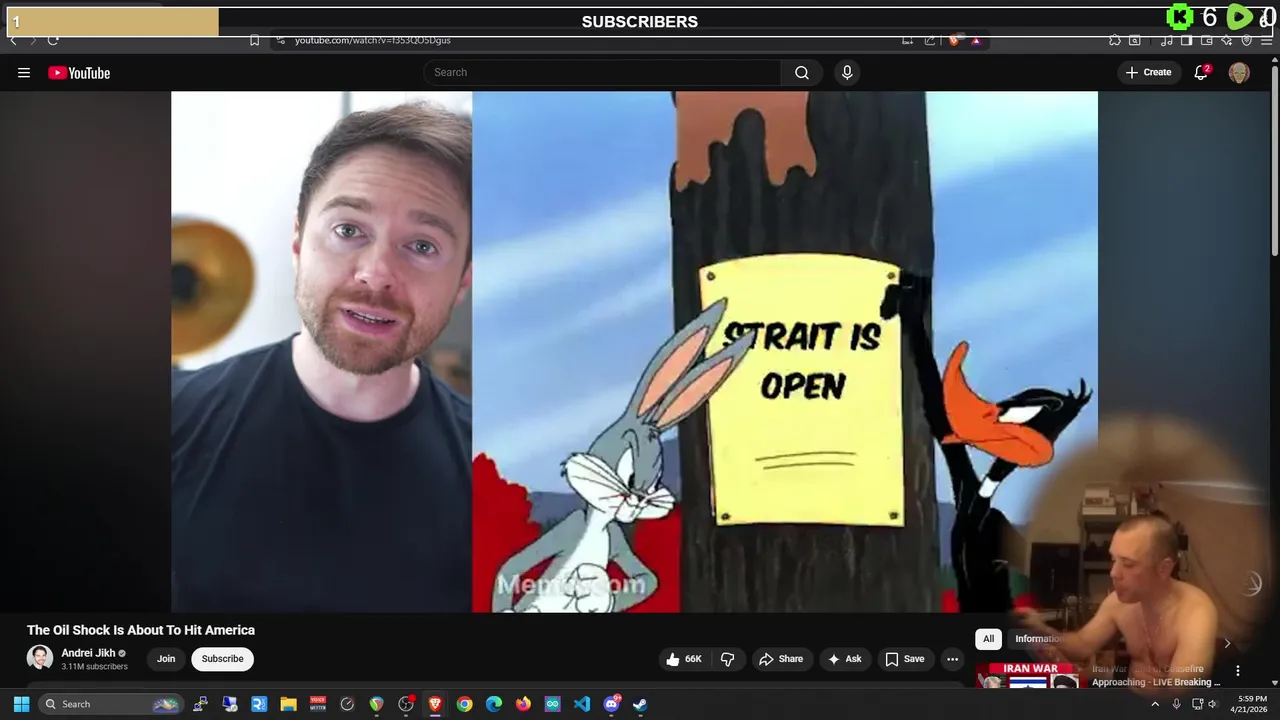Click the video player to pause
The image size is (1280, 720).
click(x=634, y=351)
